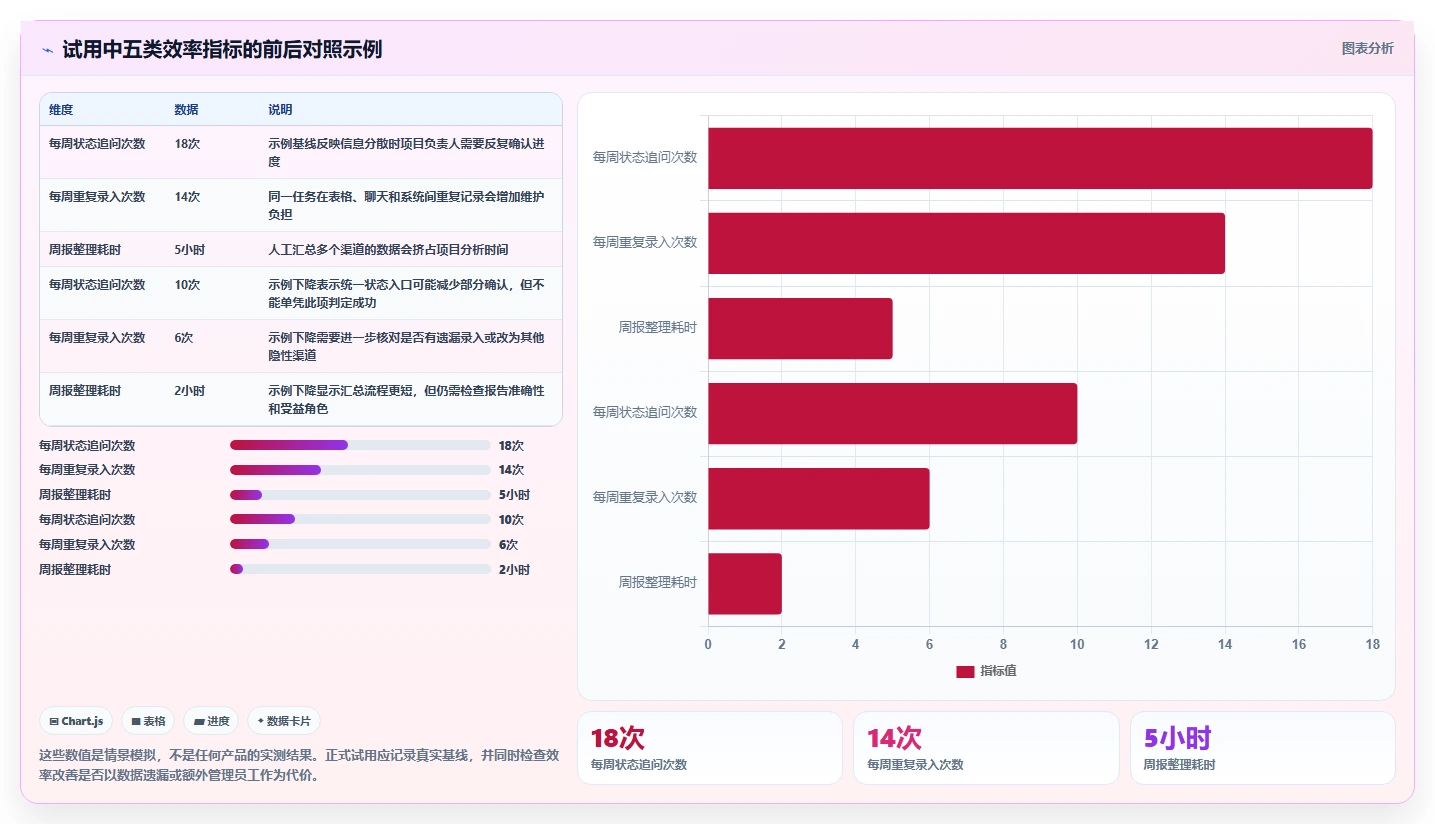Click the 14次 cell in the table

(x=187, y=197)
